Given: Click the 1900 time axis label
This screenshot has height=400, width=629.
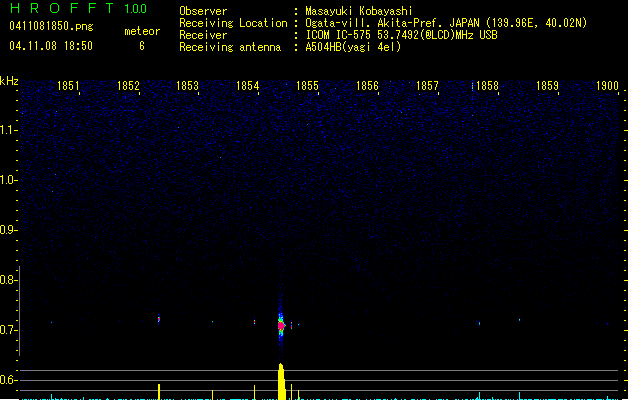Looking at the screenshot, I should tap(607, 86).
